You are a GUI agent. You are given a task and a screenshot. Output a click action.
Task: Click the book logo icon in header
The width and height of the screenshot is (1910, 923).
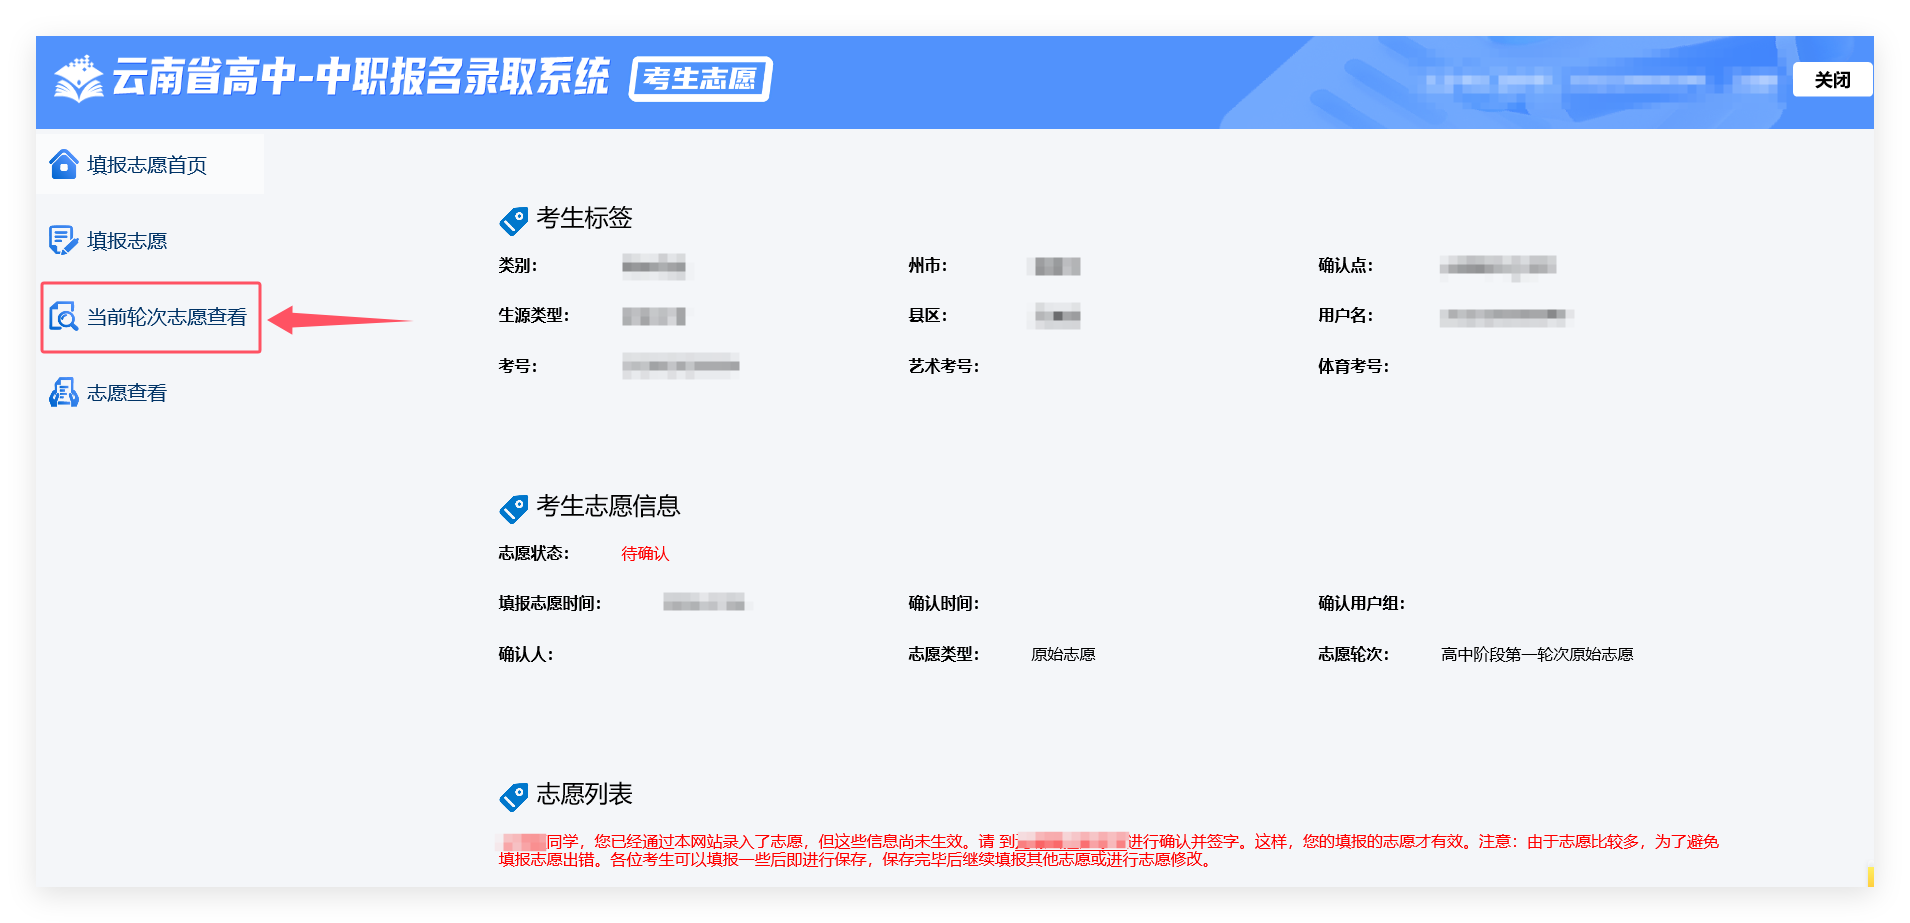[x=78, y=79]
